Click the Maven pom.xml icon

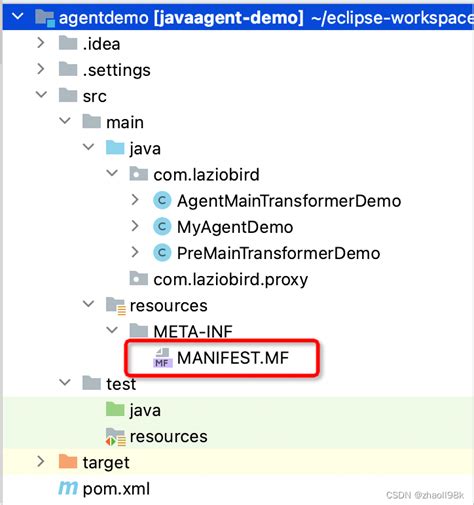pyautogui.click(x=68, y=488)
